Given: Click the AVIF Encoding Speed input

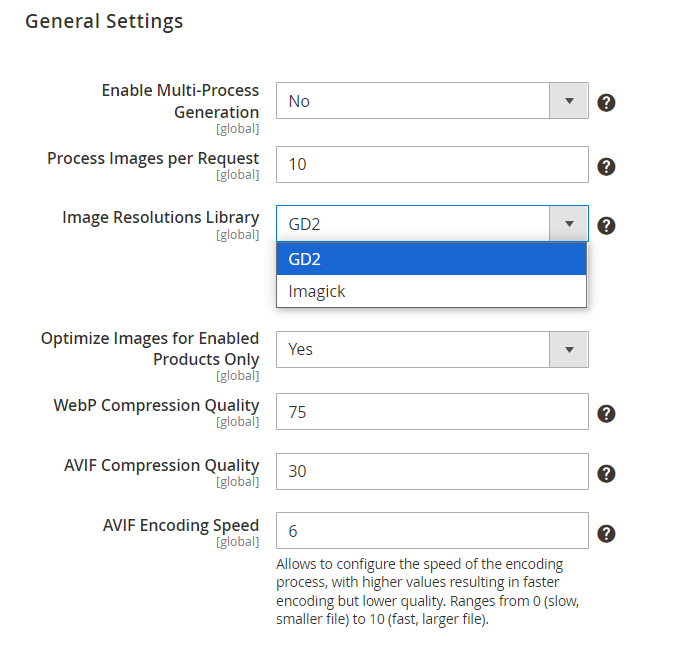Looking at the screenshot, I should coord(432,530).
